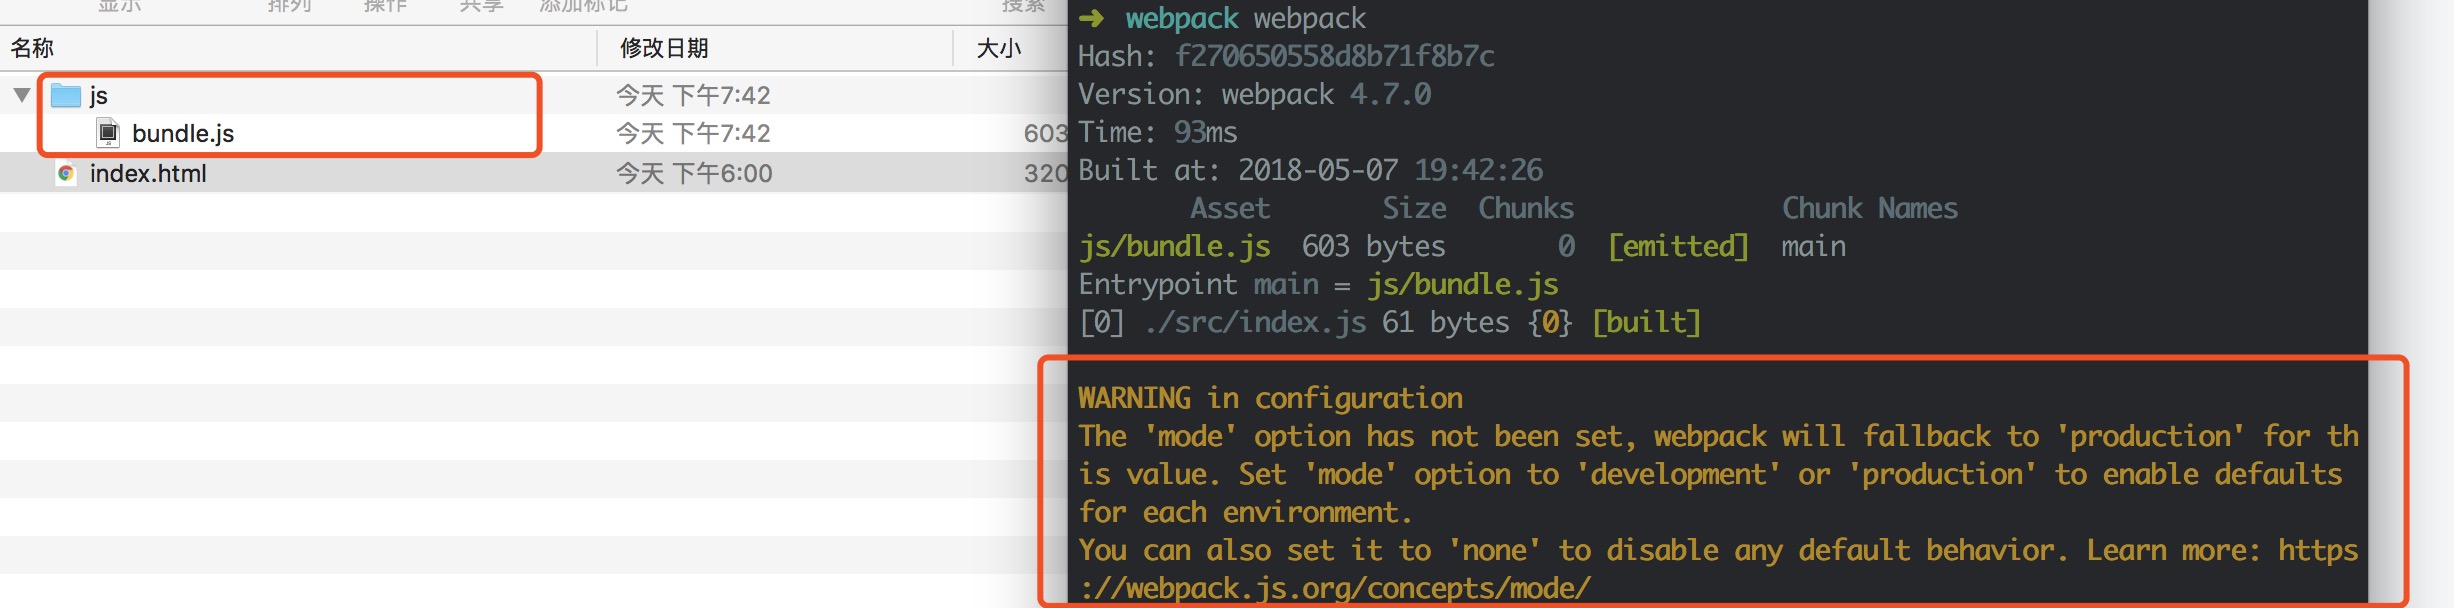The width and height of the screenshot is (2454, 608).
Task: Select the index.html file name
Action: click(148, 173)
